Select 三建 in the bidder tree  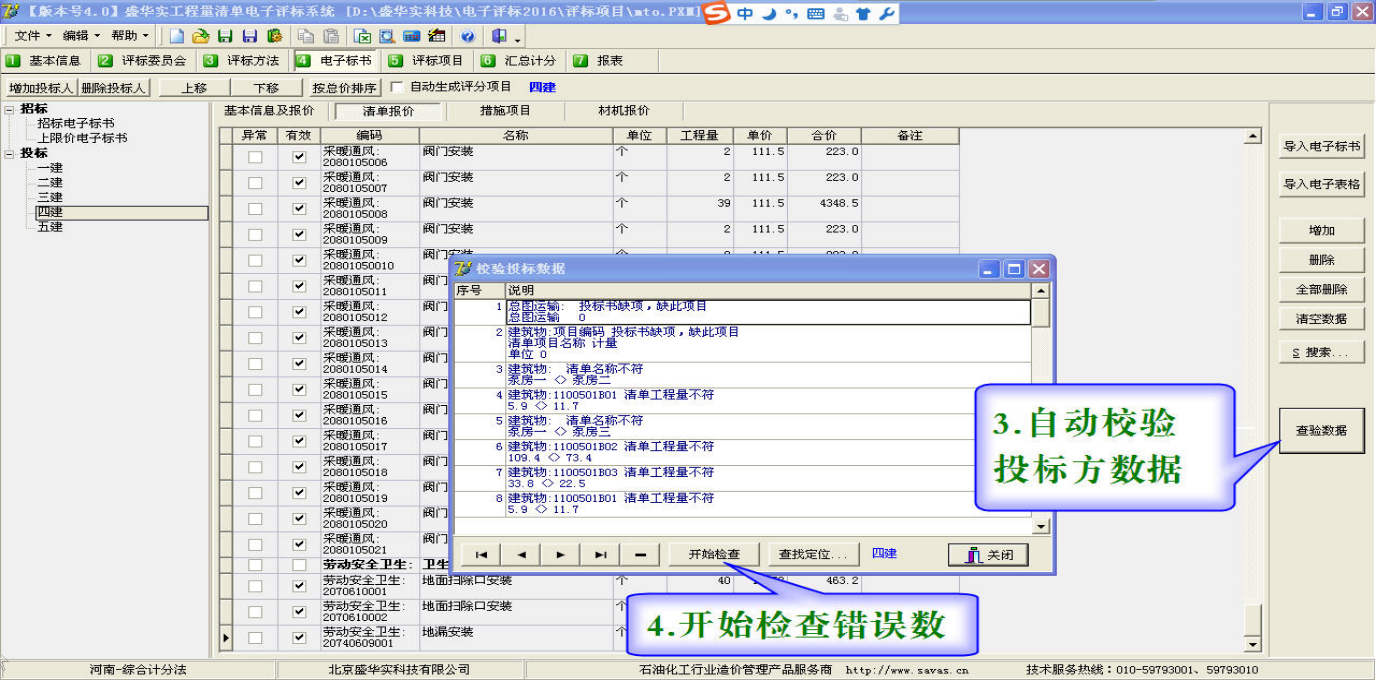[50, 197]
